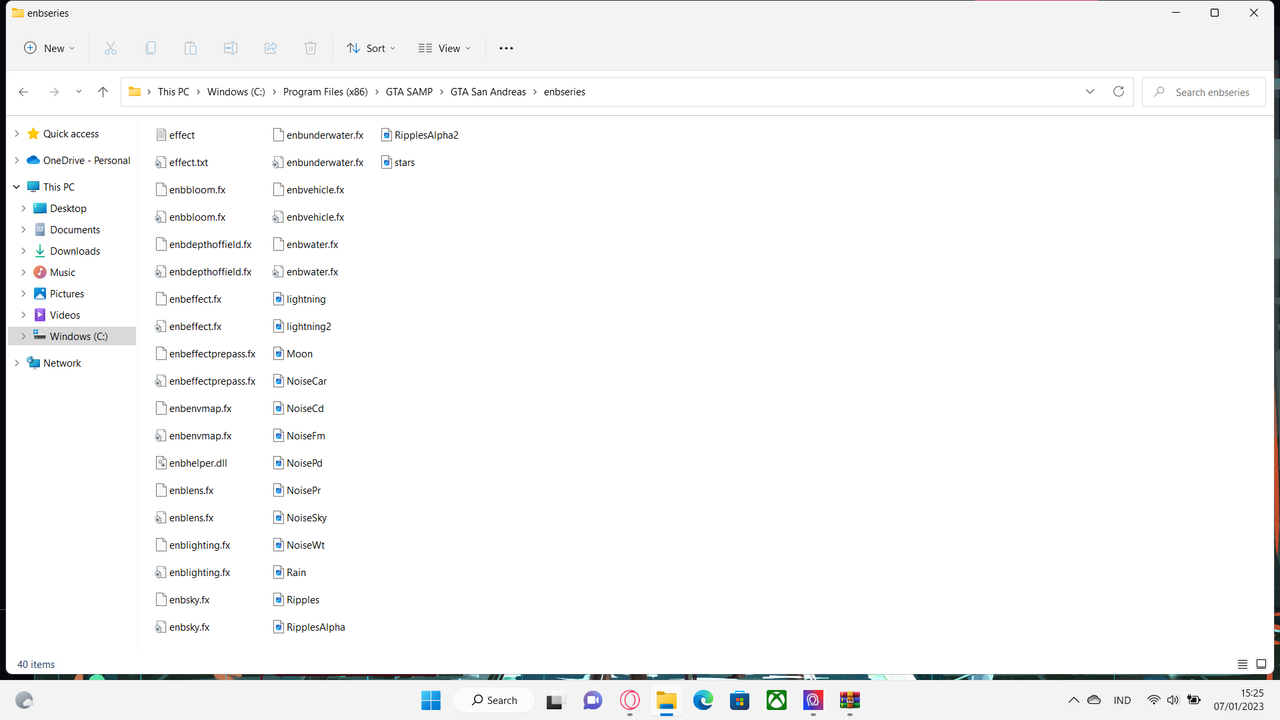Navigate up one folder with Up arrow
1280x720 pixels.
click(x=103, y=92)
